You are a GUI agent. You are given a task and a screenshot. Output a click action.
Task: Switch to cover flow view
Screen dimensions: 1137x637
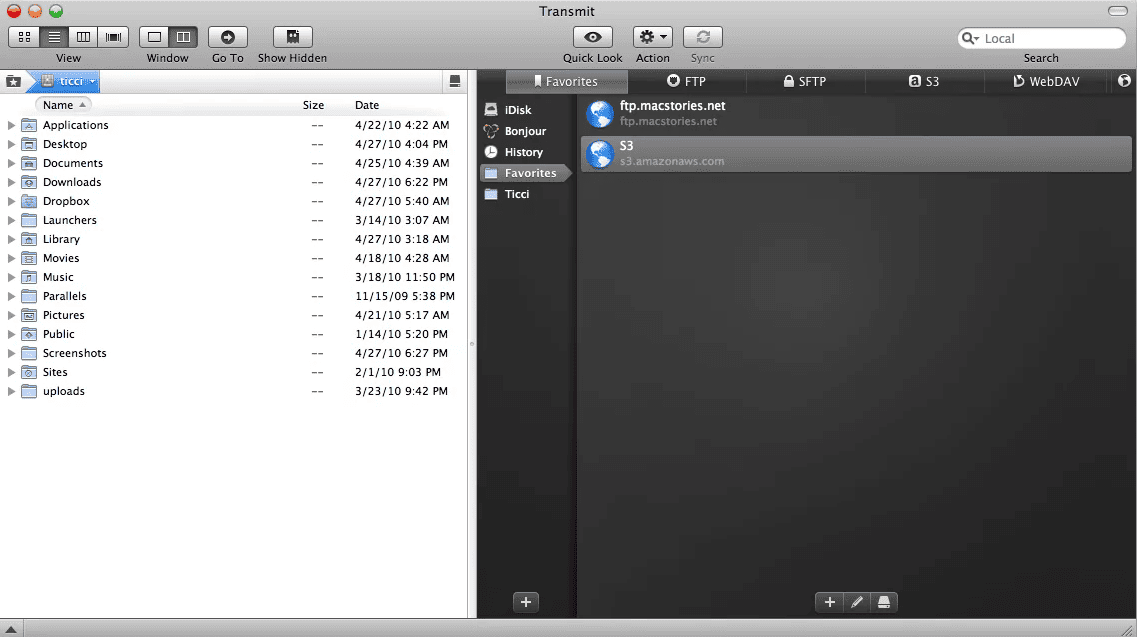(x=114, y=37)
